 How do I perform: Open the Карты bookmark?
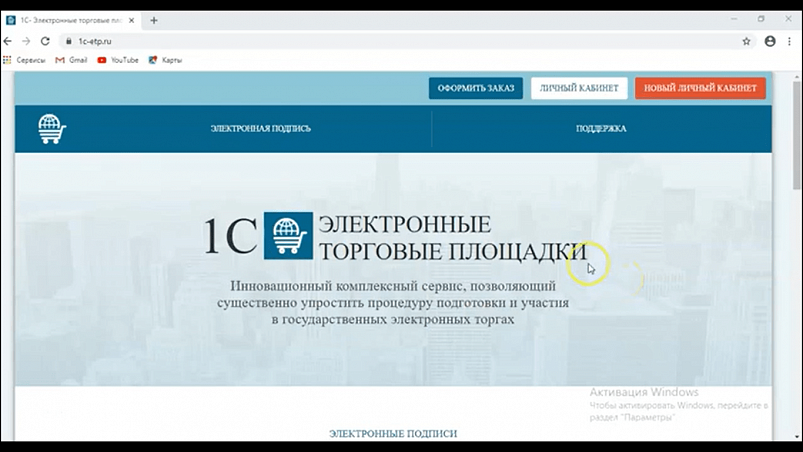click(x=165, y=60)
